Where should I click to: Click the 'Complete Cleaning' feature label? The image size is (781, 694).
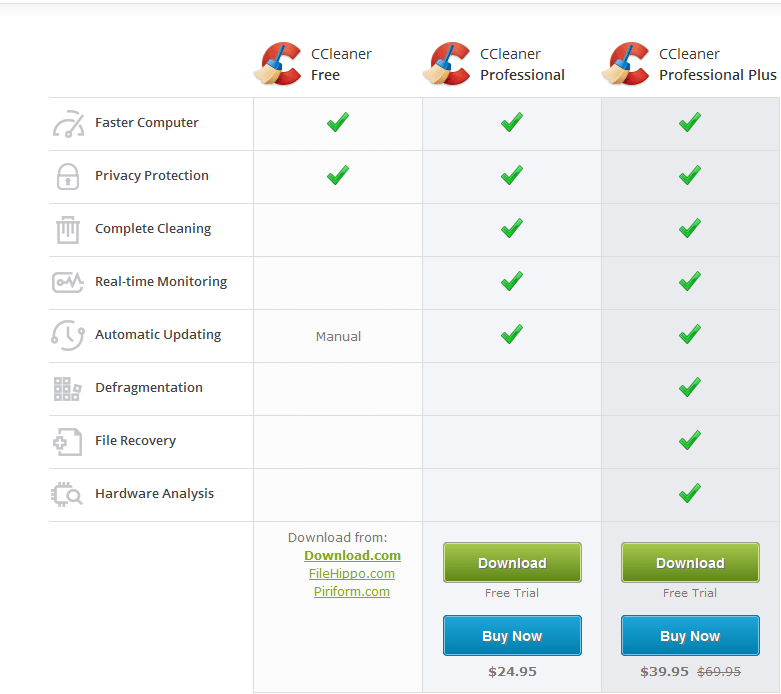[x=153, y=229]
